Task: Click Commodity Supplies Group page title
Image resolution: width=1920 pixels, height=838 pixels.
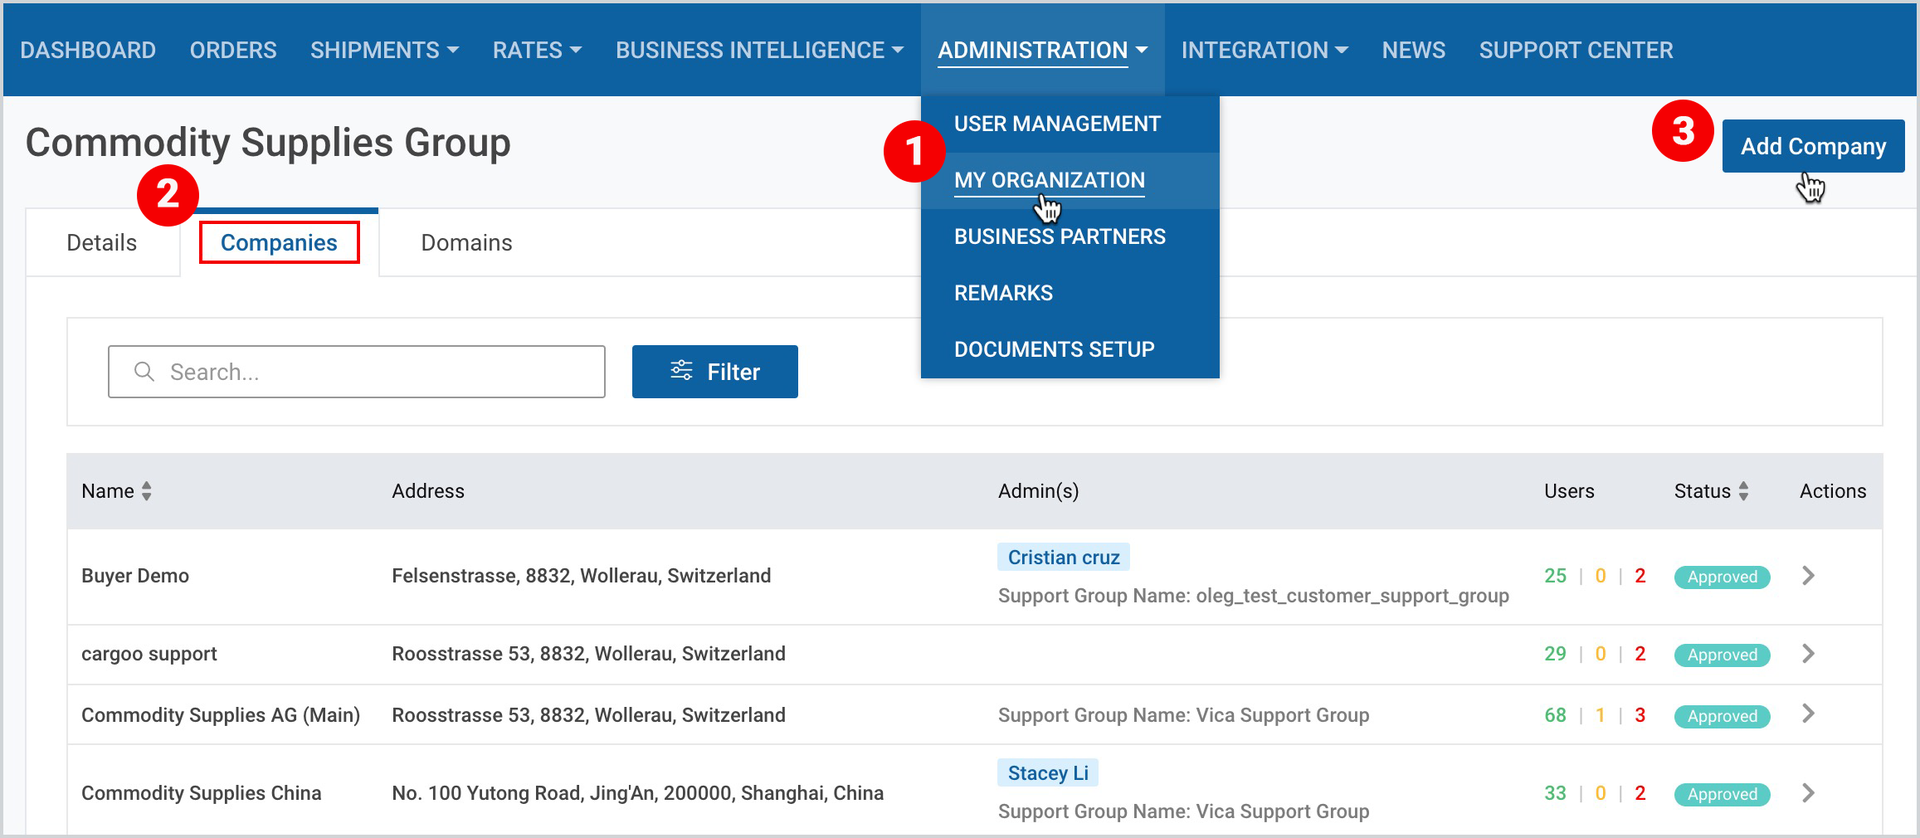Action: click(268, 143)
